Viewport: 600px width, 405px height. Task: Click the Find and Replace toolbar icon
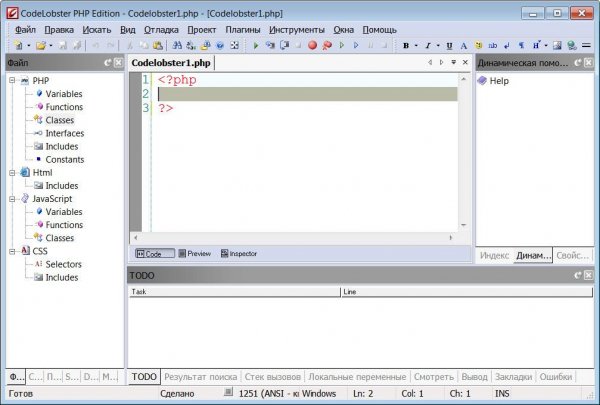[191, 46]
